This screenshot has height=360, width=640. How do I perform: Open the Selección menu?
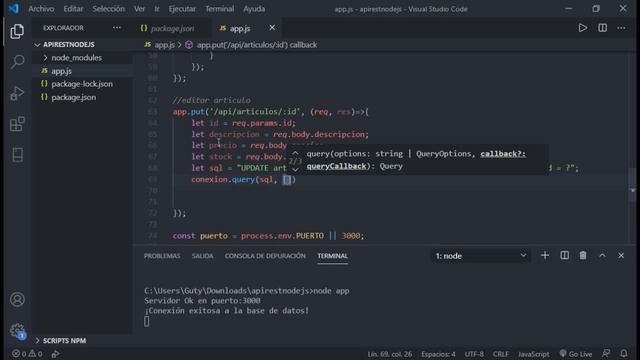108,9
